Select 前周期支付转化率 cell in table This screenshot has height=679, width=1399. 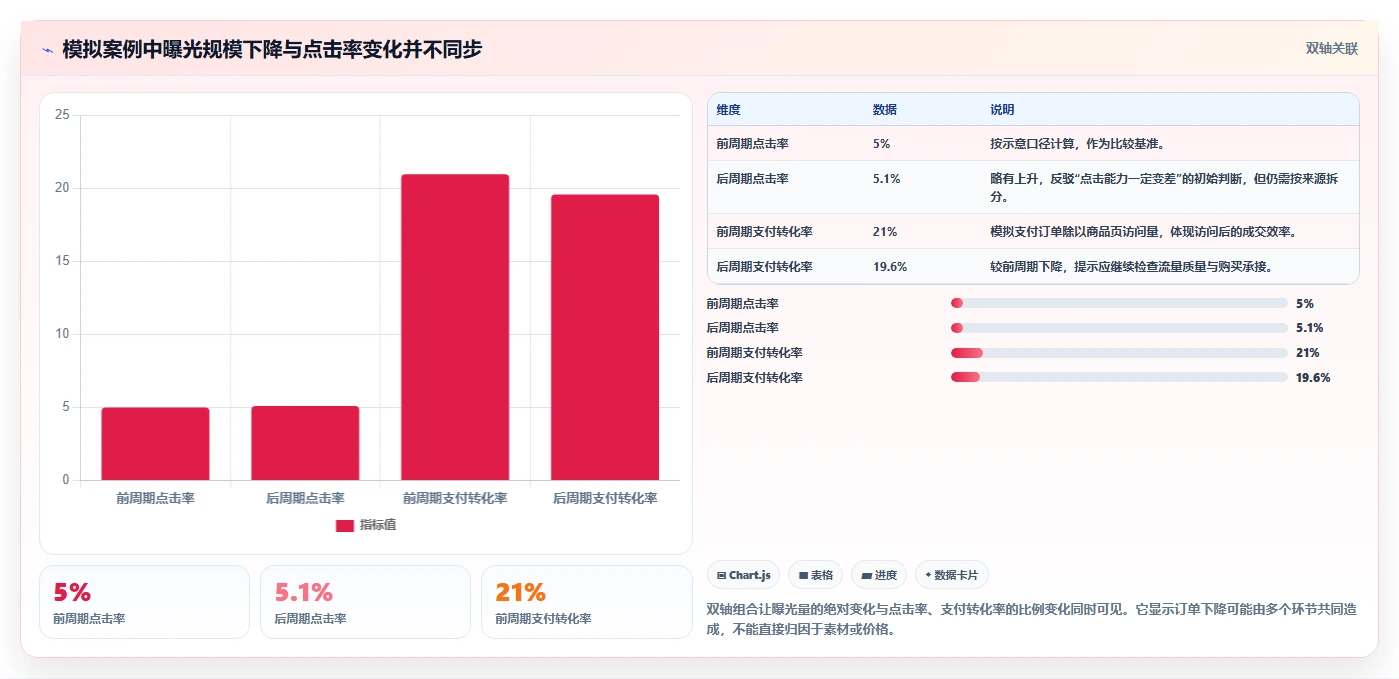point(764,232)
